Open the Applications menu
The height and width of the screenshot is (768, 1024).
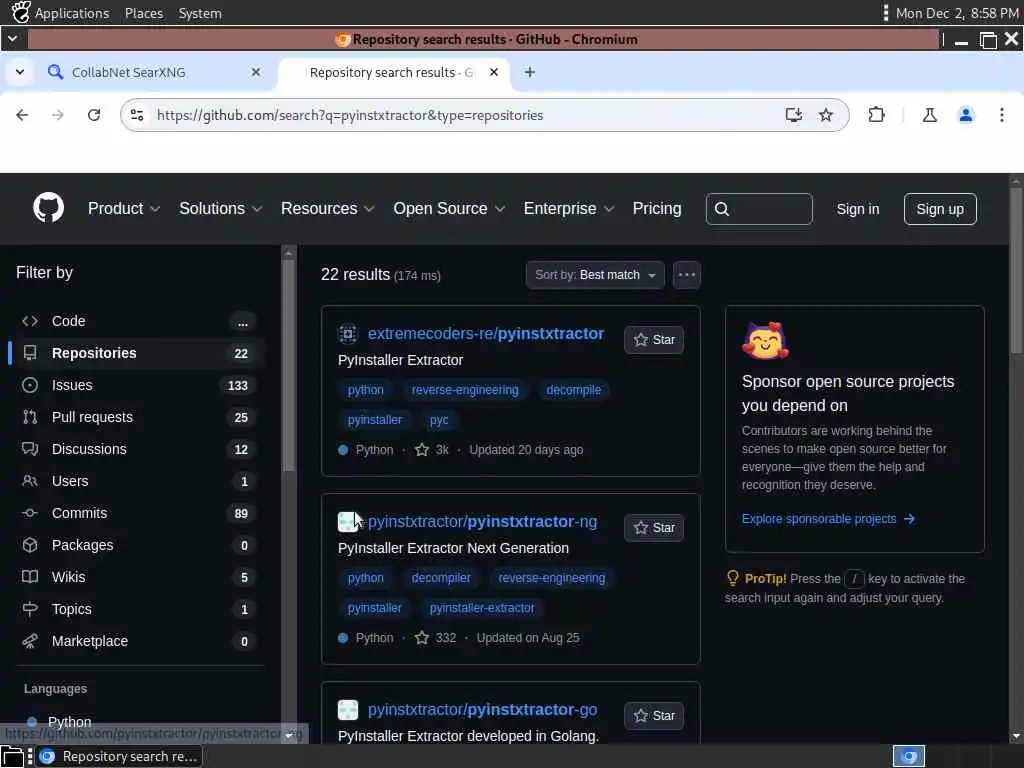[x=61, y=13]
